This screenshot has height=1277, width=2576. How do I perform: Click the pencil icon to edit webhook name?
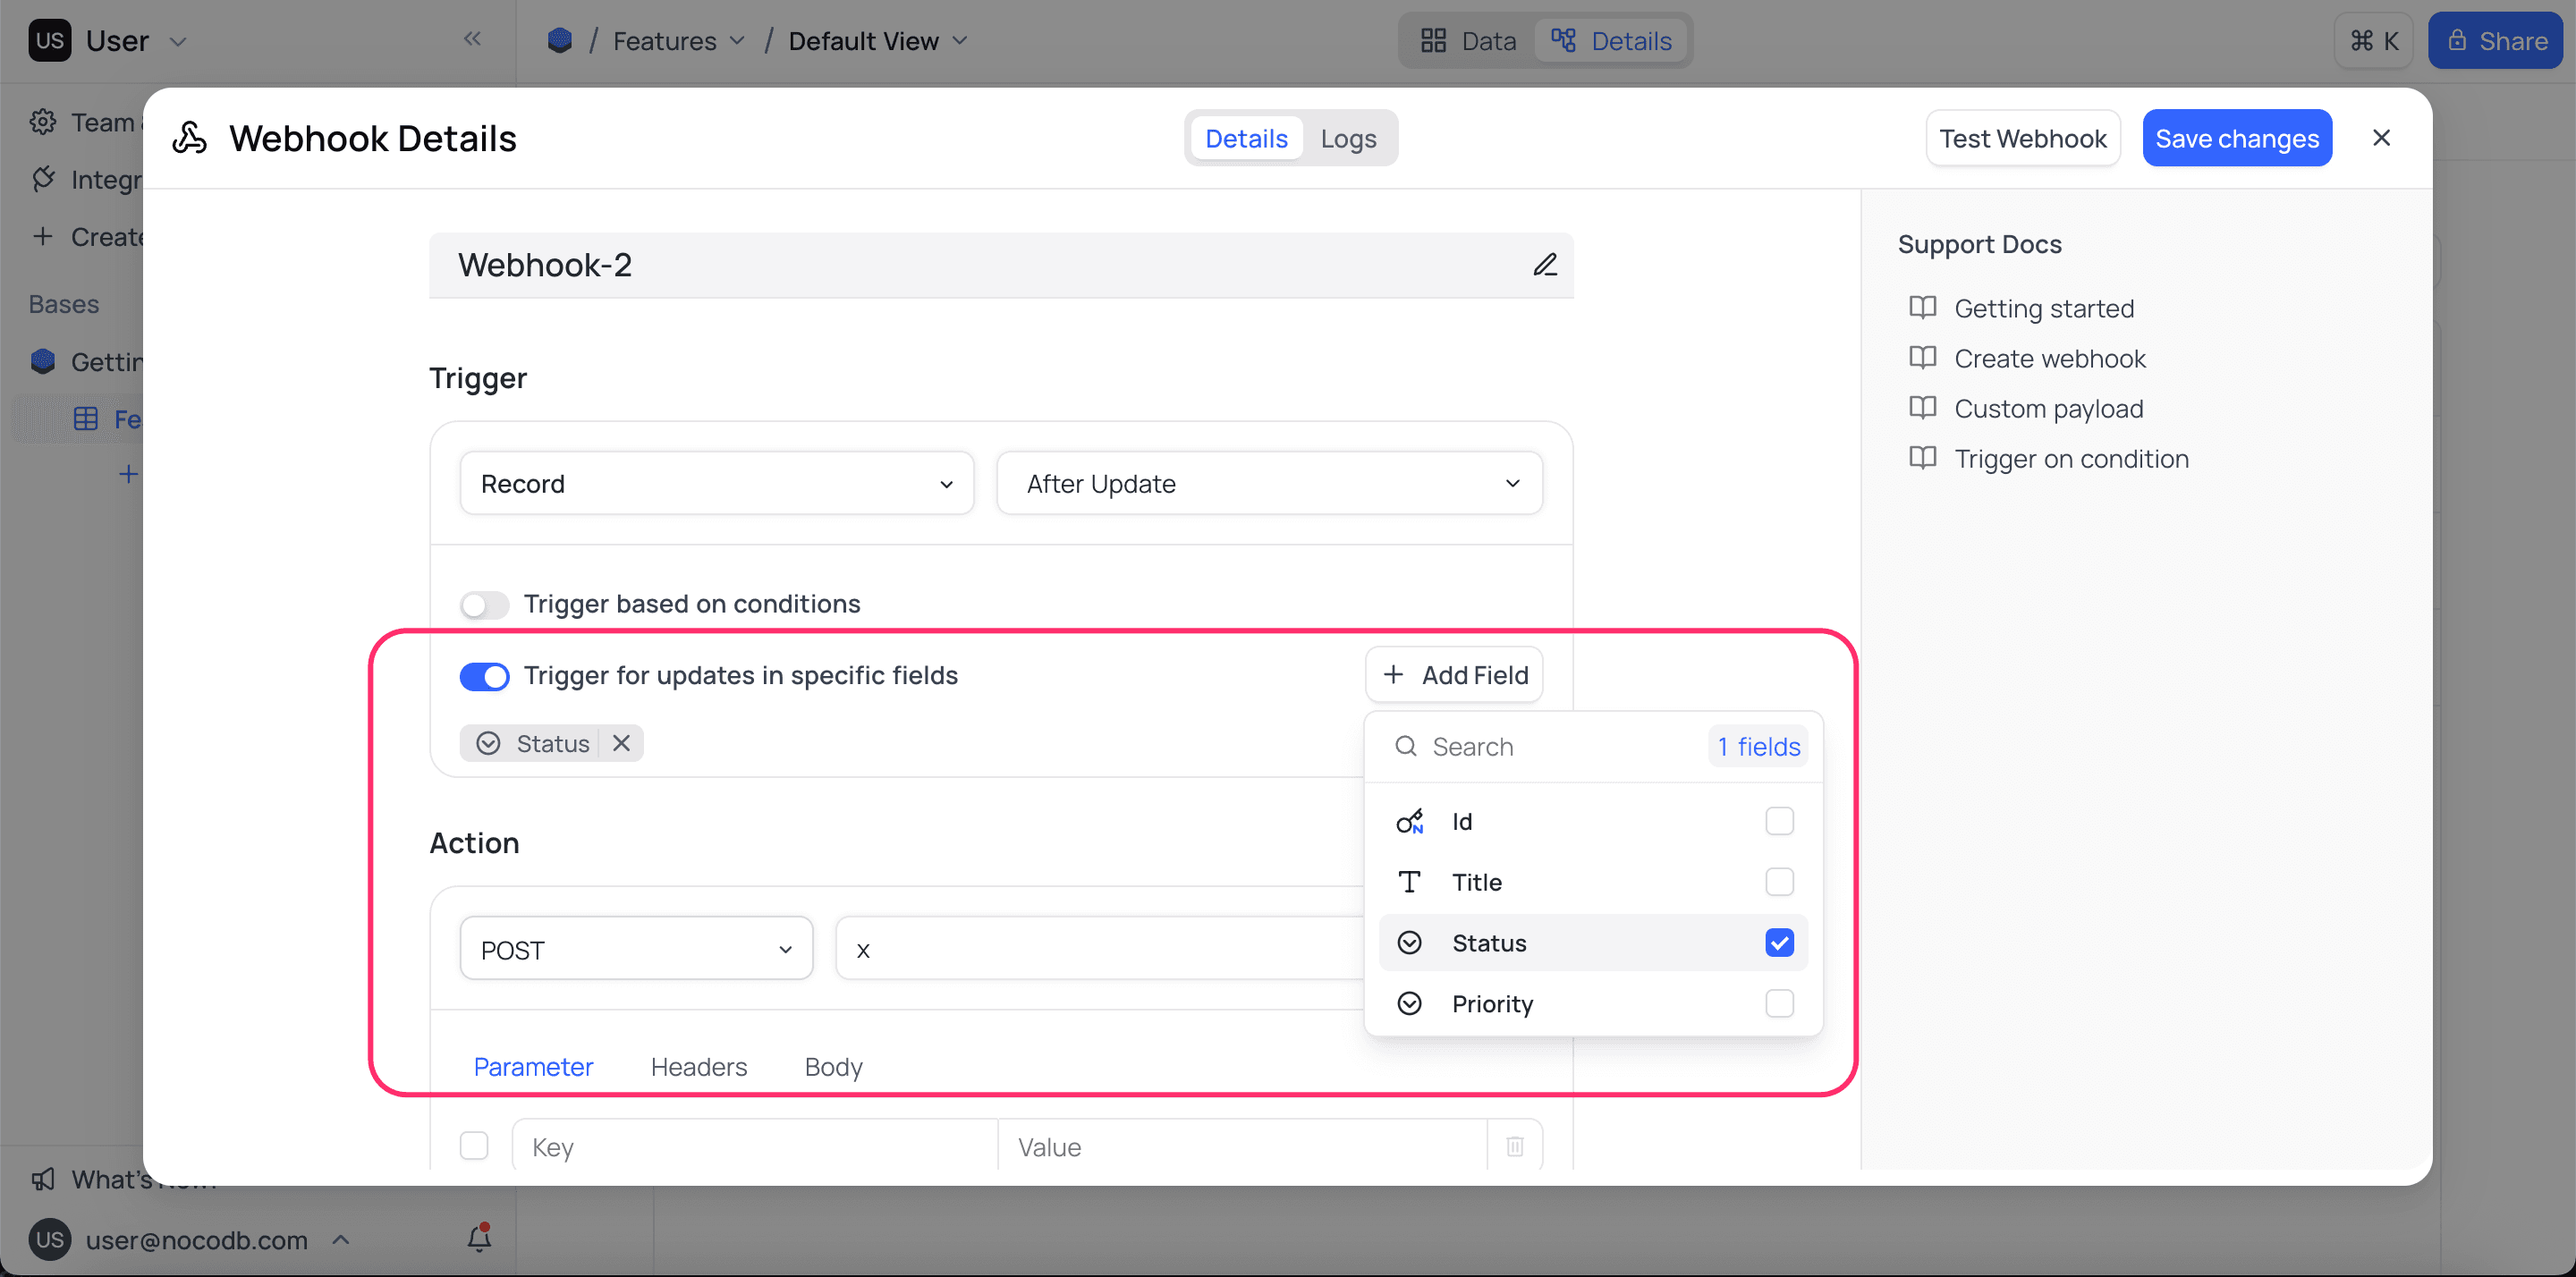click(x=1545, y=264)
